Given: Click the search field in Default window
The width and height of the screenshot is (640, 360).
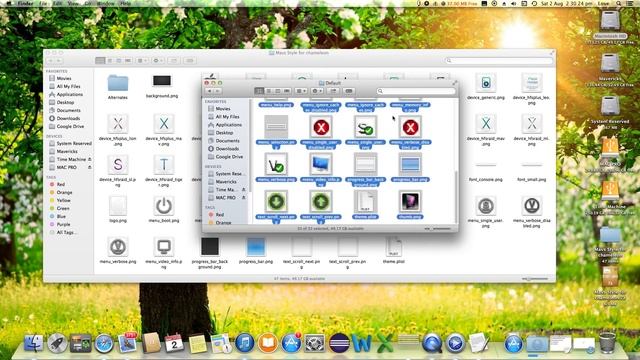Looking at the screenshot, I should coord(416,91).
